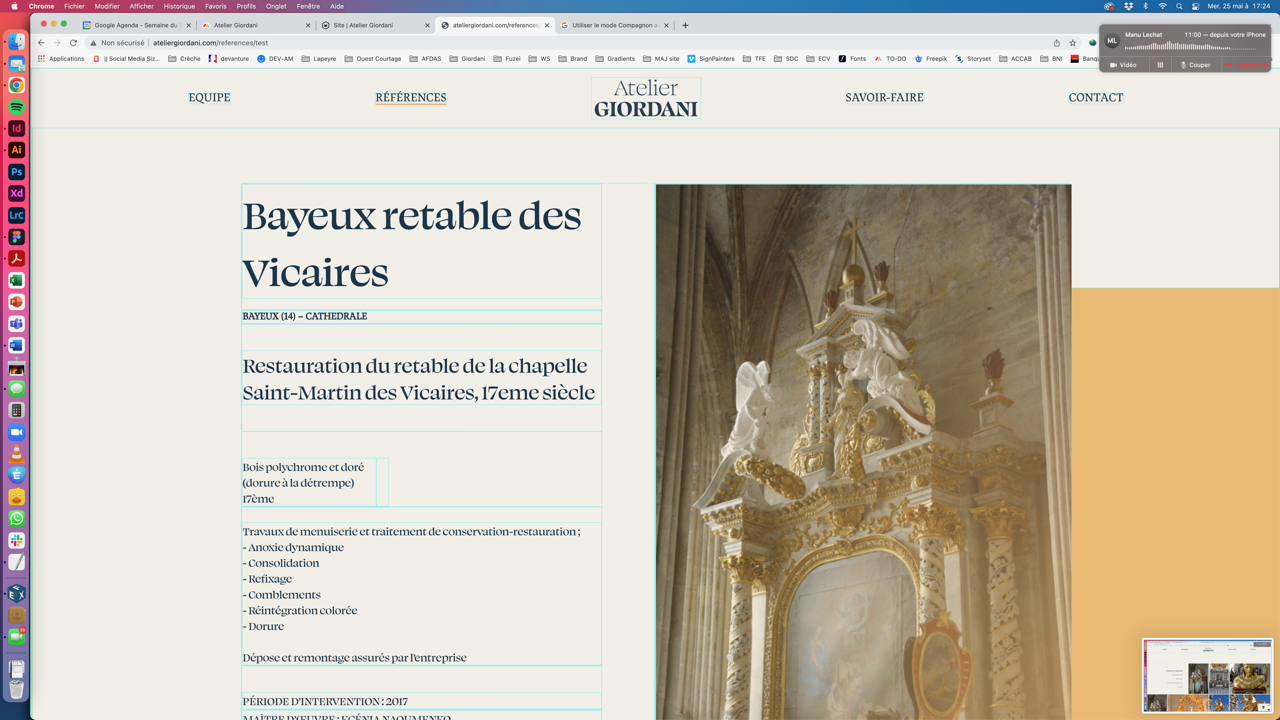Open Microsoft Teams in the dock
This screenshot has height=720, width=1280.
[16, 323]
